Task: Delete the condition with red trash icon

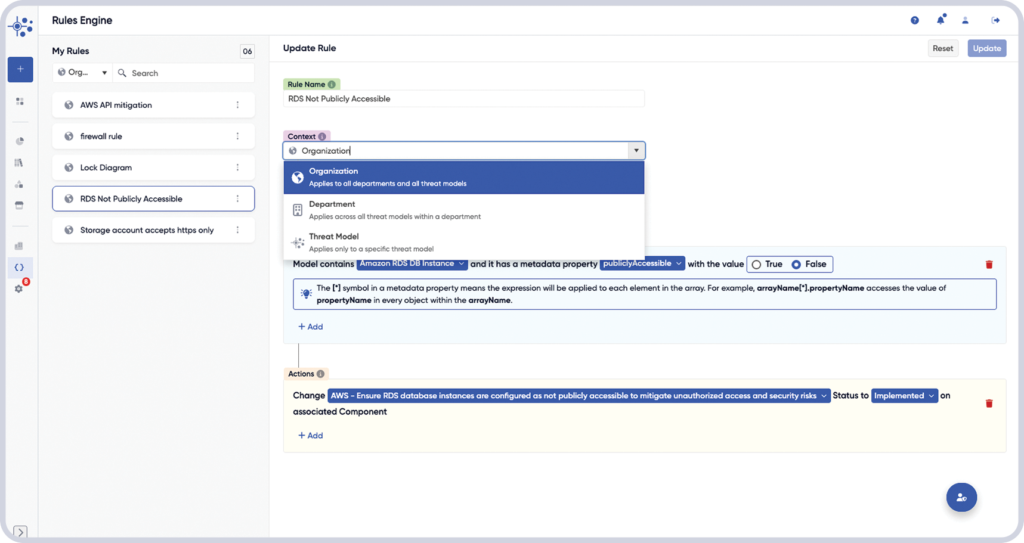Action: pyautogui.click(x=989, y=265)
